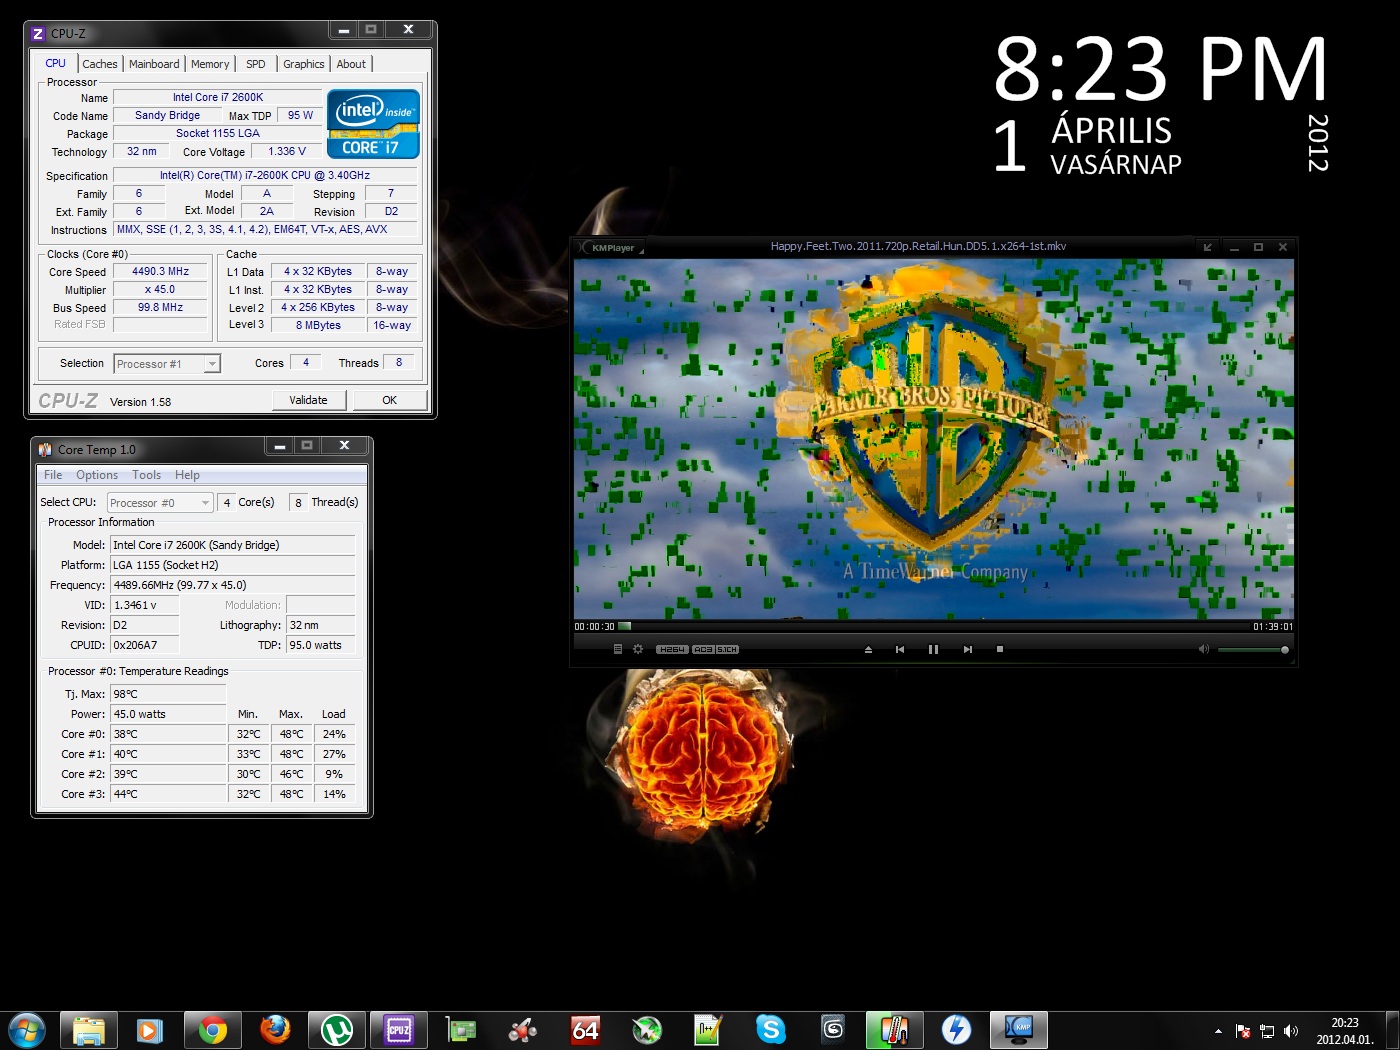Open Windows Explorer from the taskbar
The width and height of the screenshot is (1400, 1050).
89,1030
